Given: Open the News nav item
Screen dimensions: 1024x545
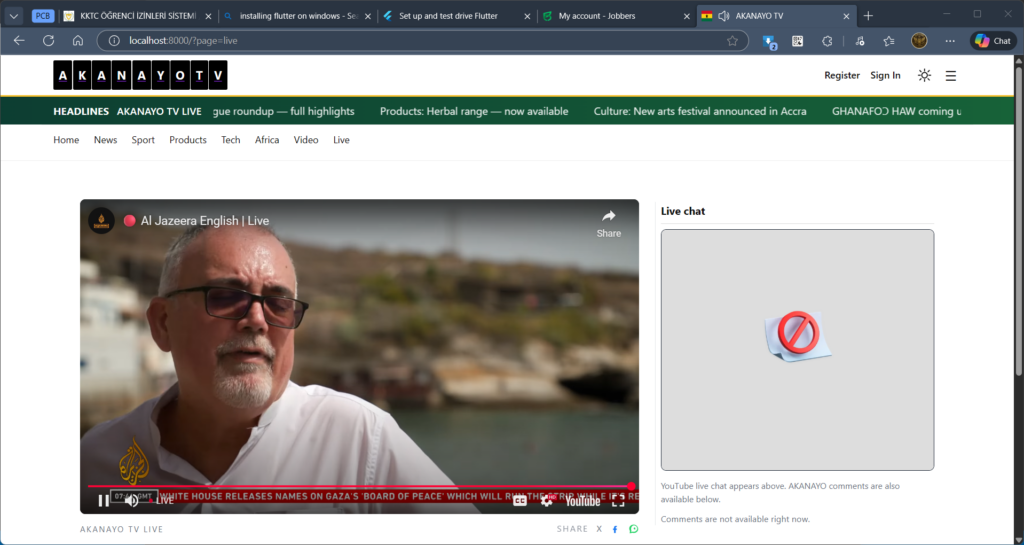Looking at the screenshot, I should click(x=105, y=140).
